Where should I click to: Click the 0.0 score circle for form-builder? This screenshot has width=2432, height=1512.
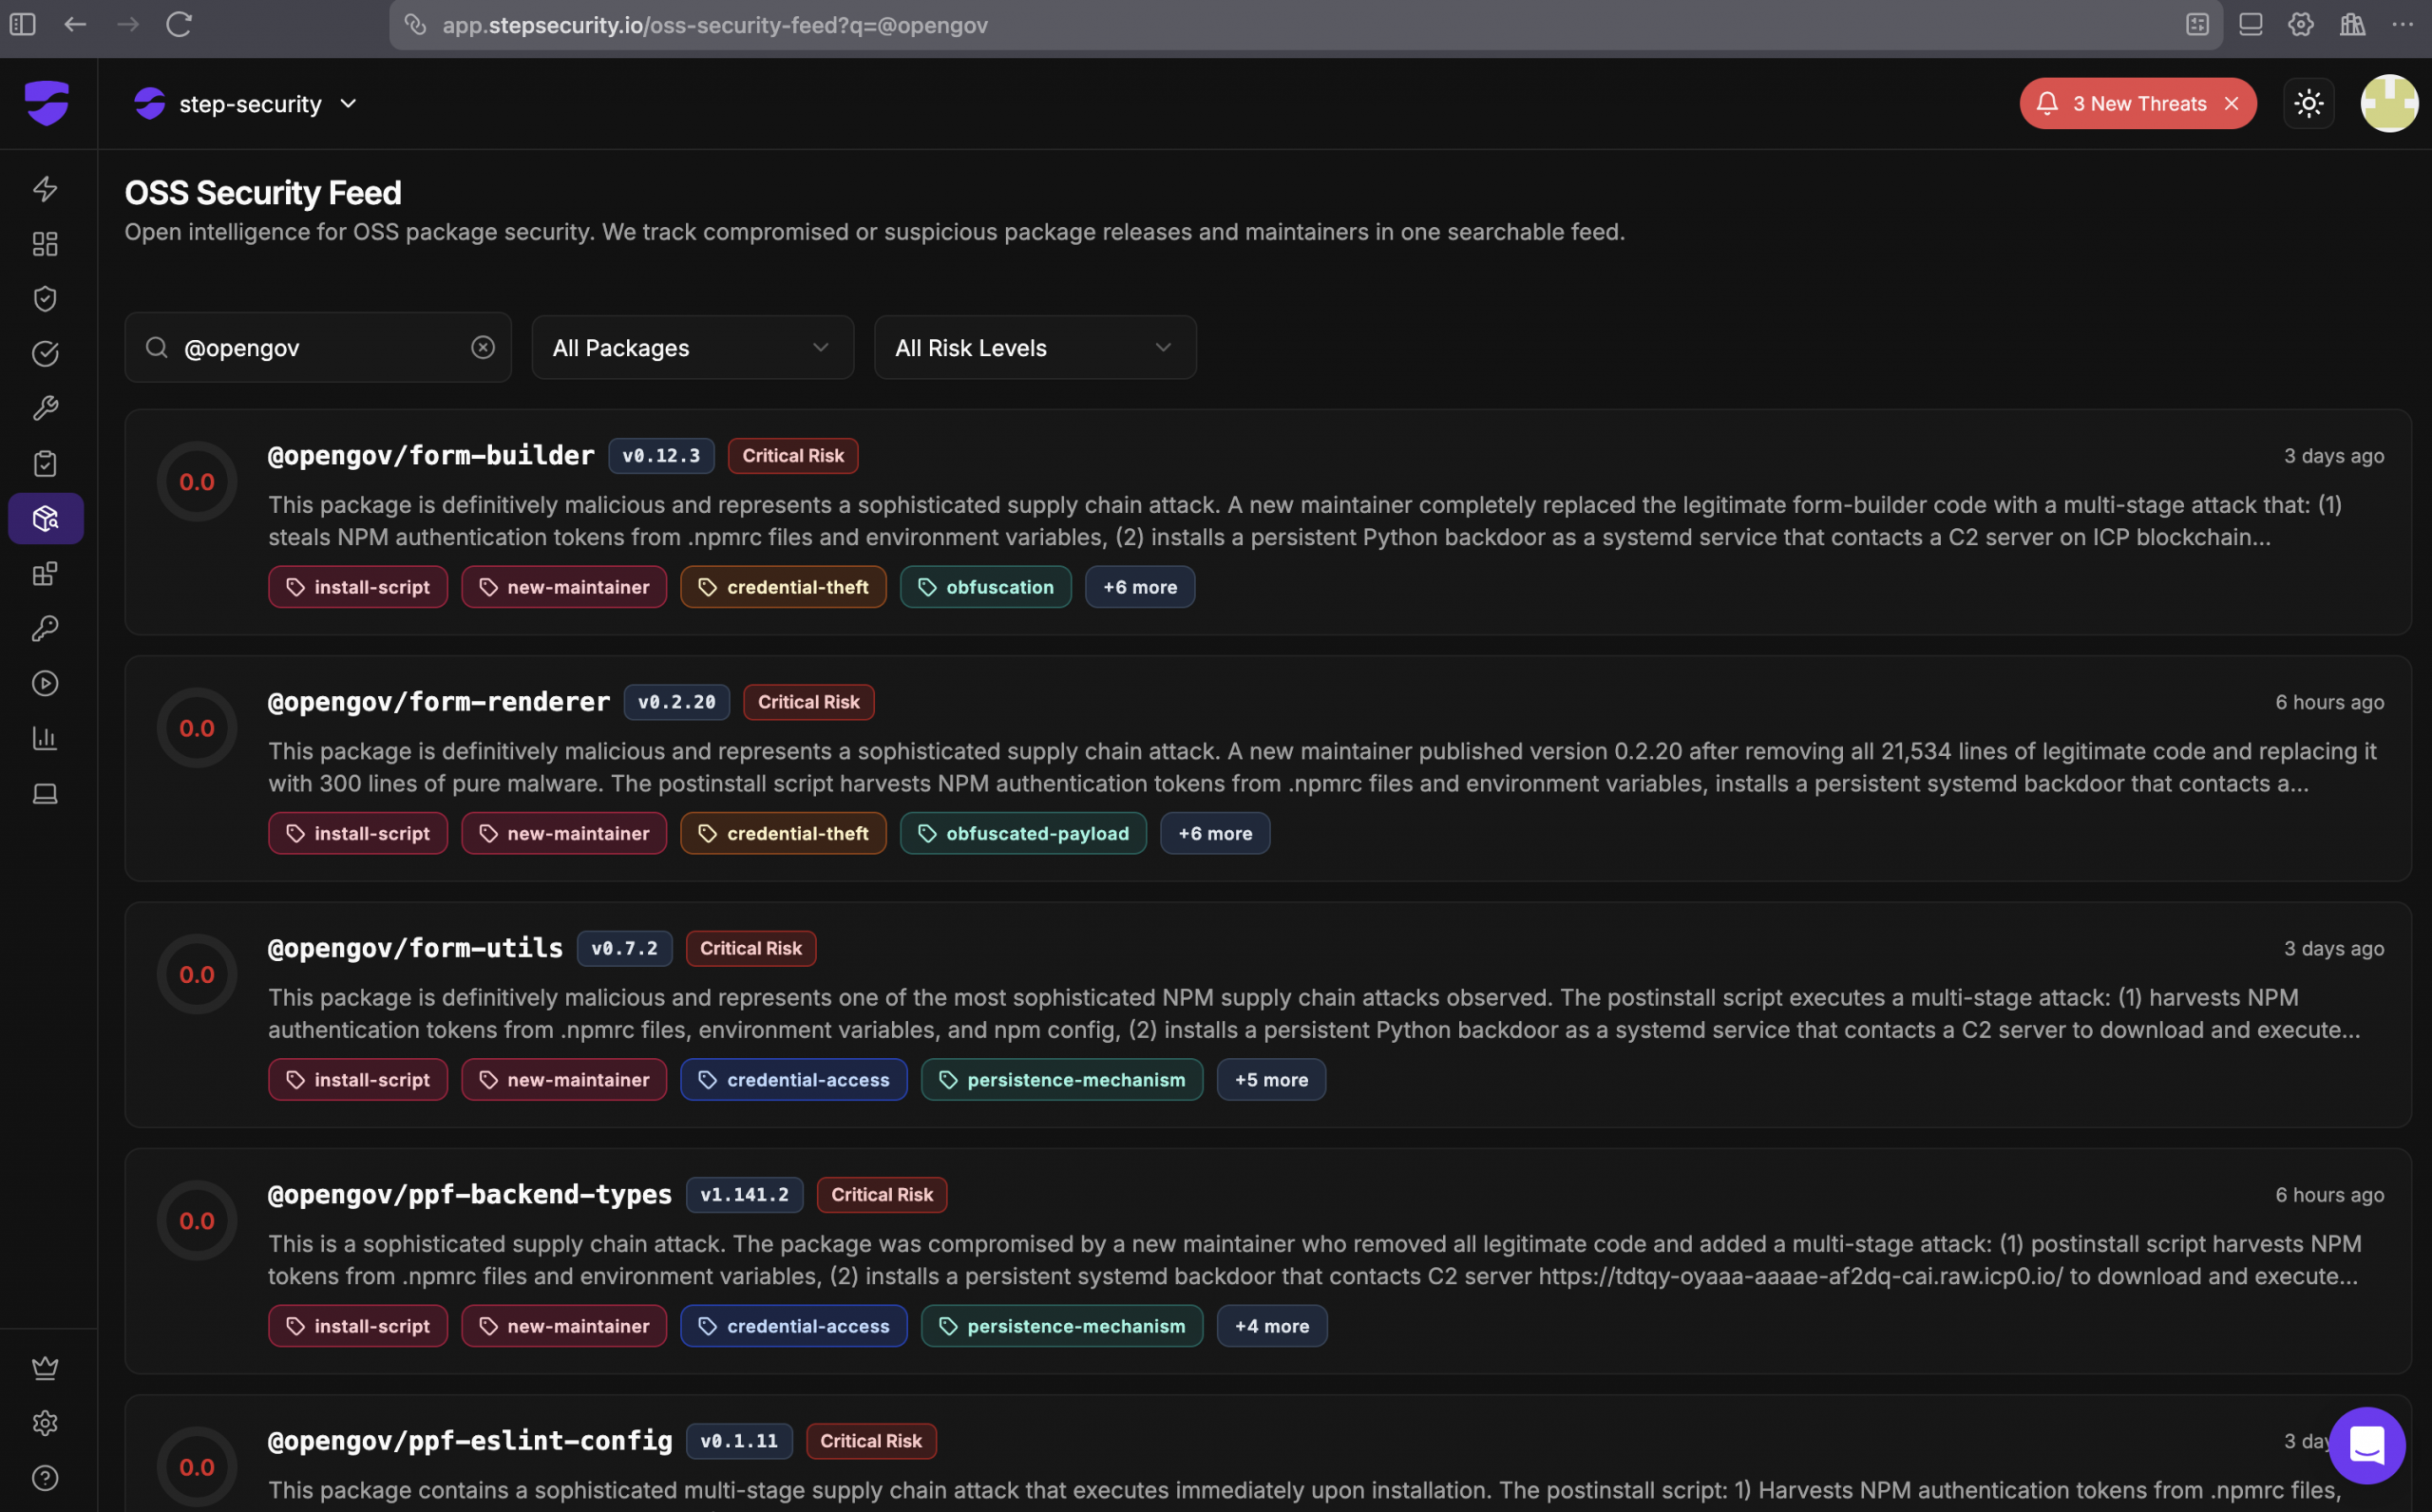click(197, 482)
